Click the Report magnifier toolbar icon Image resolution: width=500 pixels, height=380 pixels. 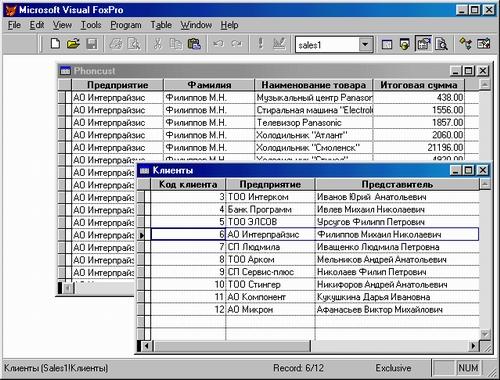pos(441,44)
